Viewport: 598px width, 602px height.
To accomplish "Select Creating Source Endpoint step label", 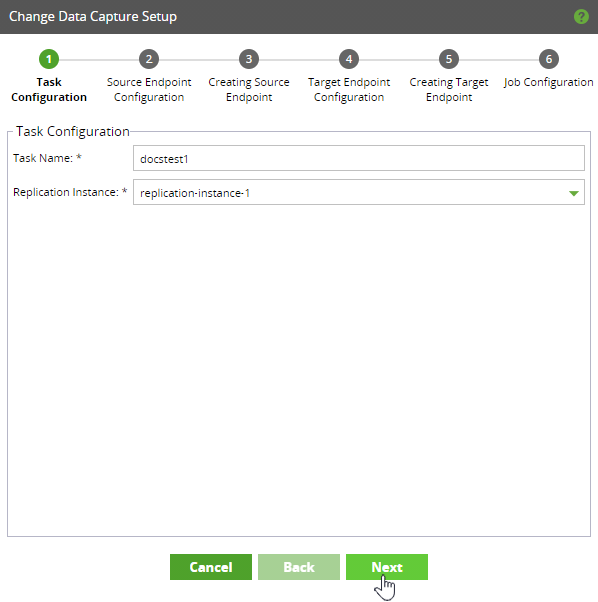I will click(249, 89).
